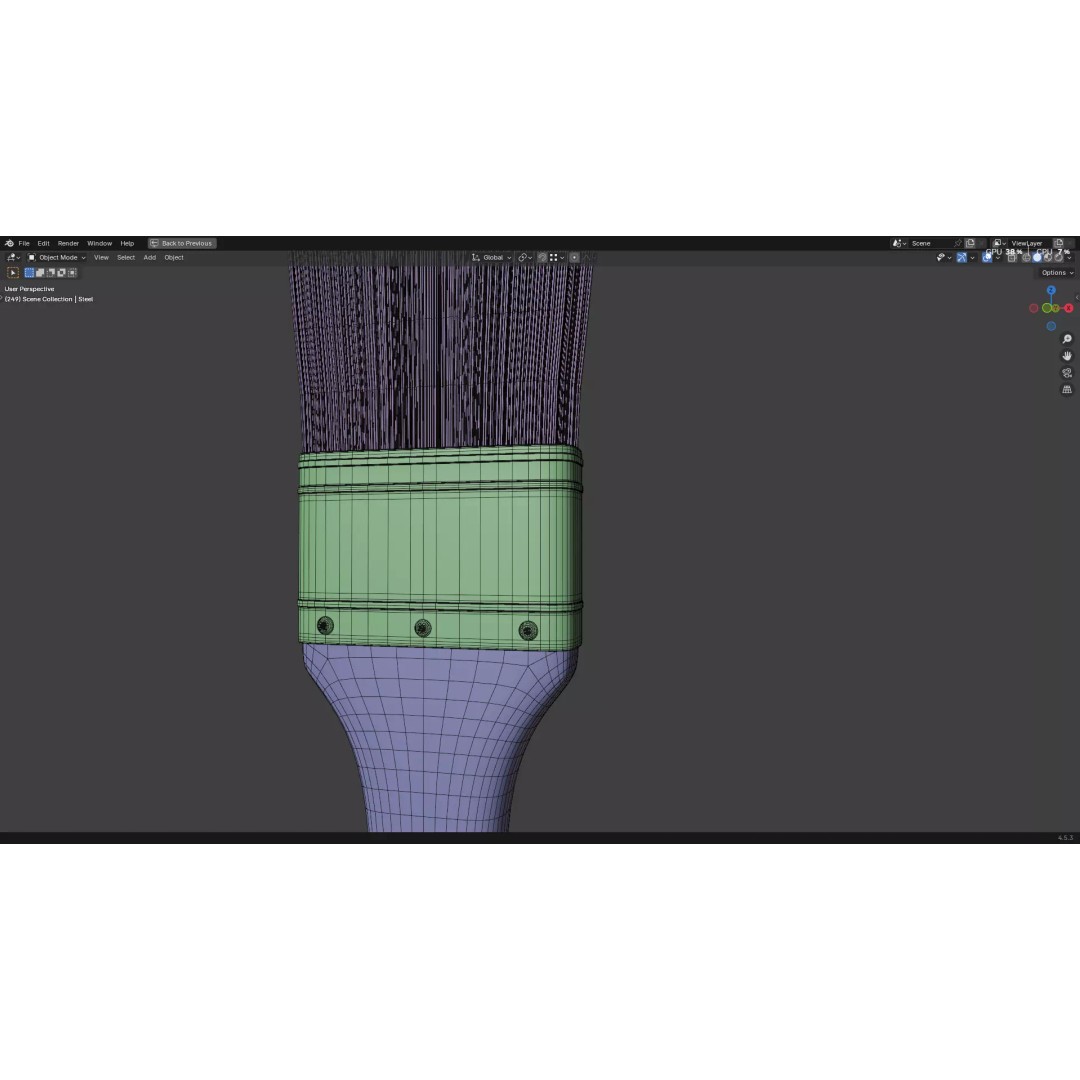1080x1080 pixels.
Task: Toggle proportional editing
Action: (x=574, y=258)
